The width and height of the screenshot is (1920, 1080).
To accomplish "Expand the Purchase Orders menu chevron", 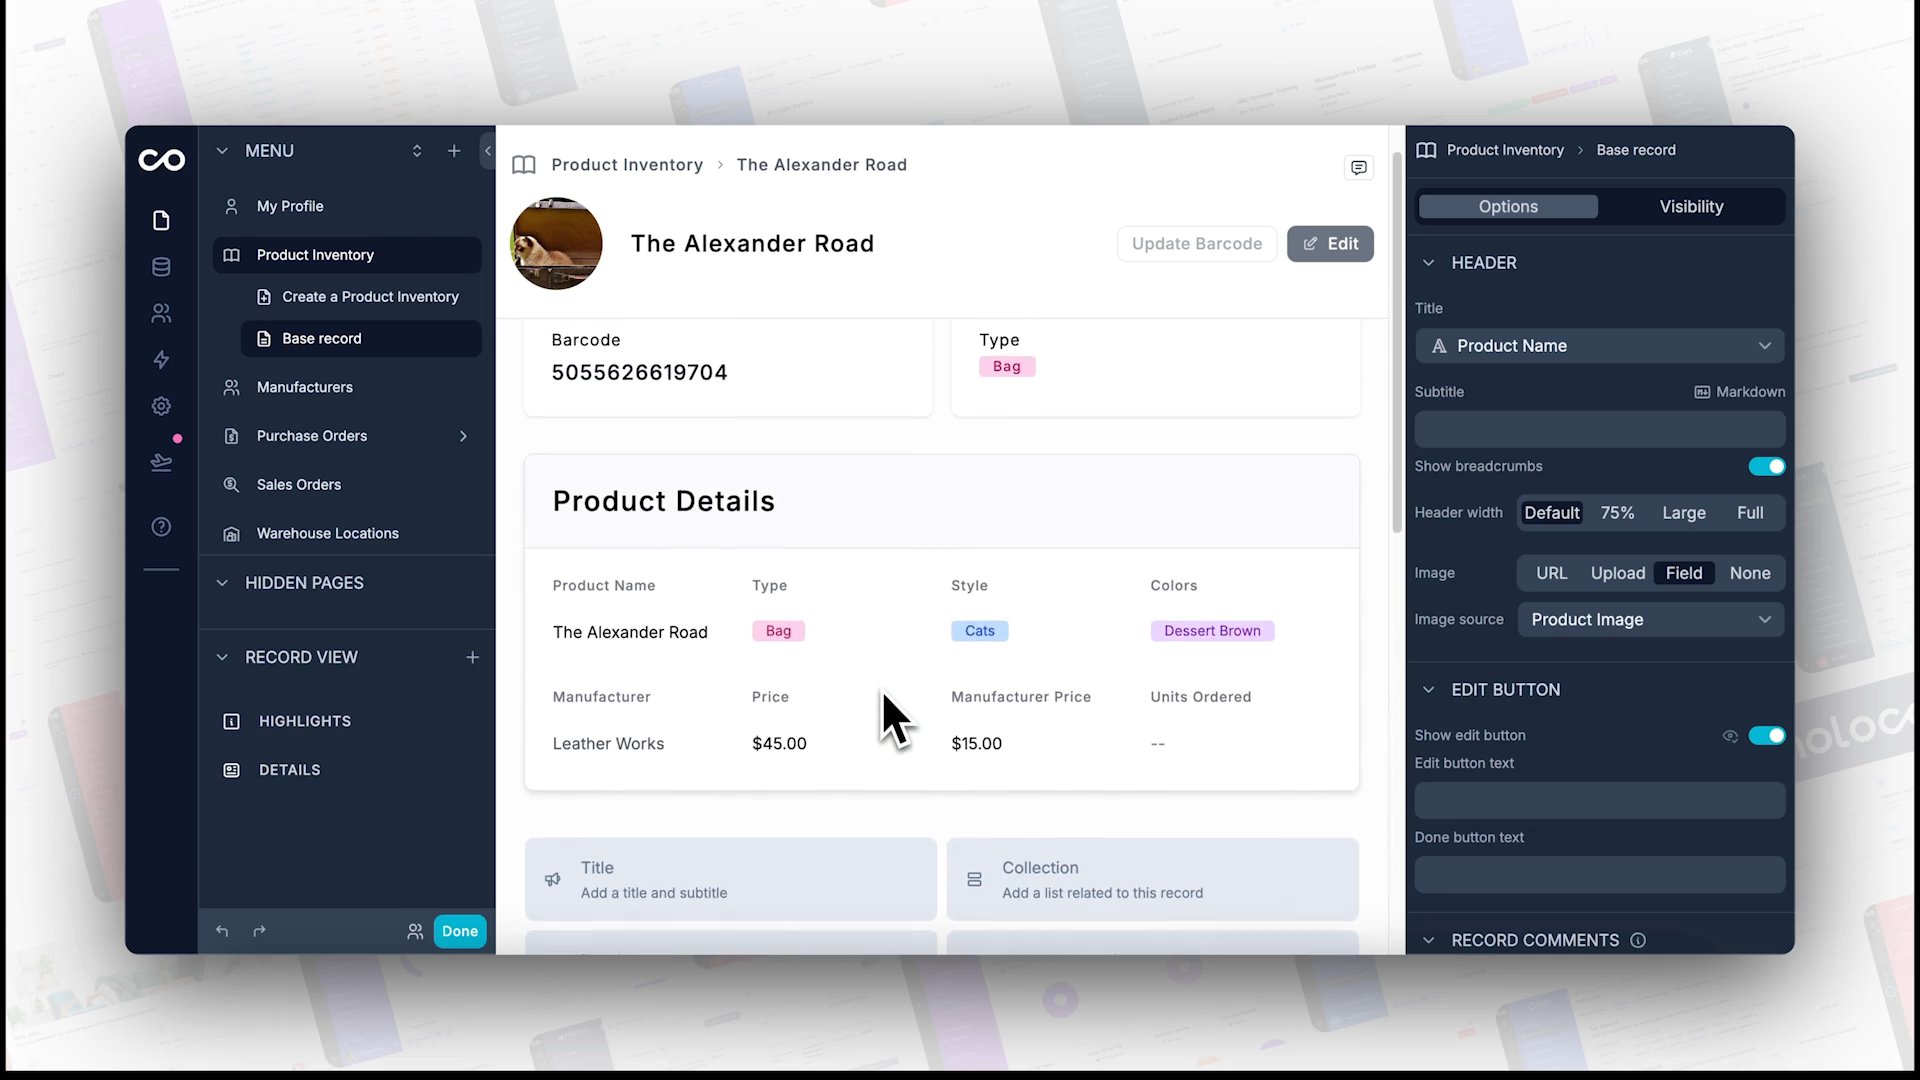I will [x=463, y=436].
